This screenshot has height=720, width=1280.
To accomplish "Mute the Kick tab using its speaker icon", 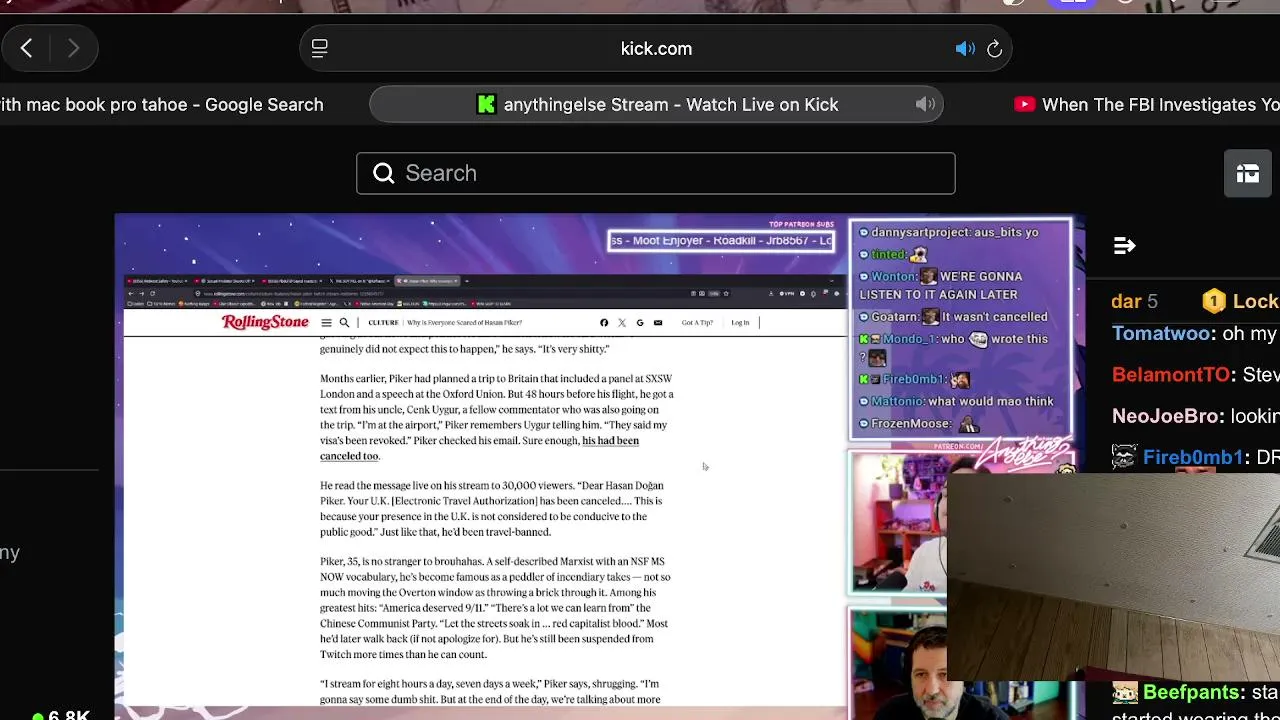I will point(926,104).
